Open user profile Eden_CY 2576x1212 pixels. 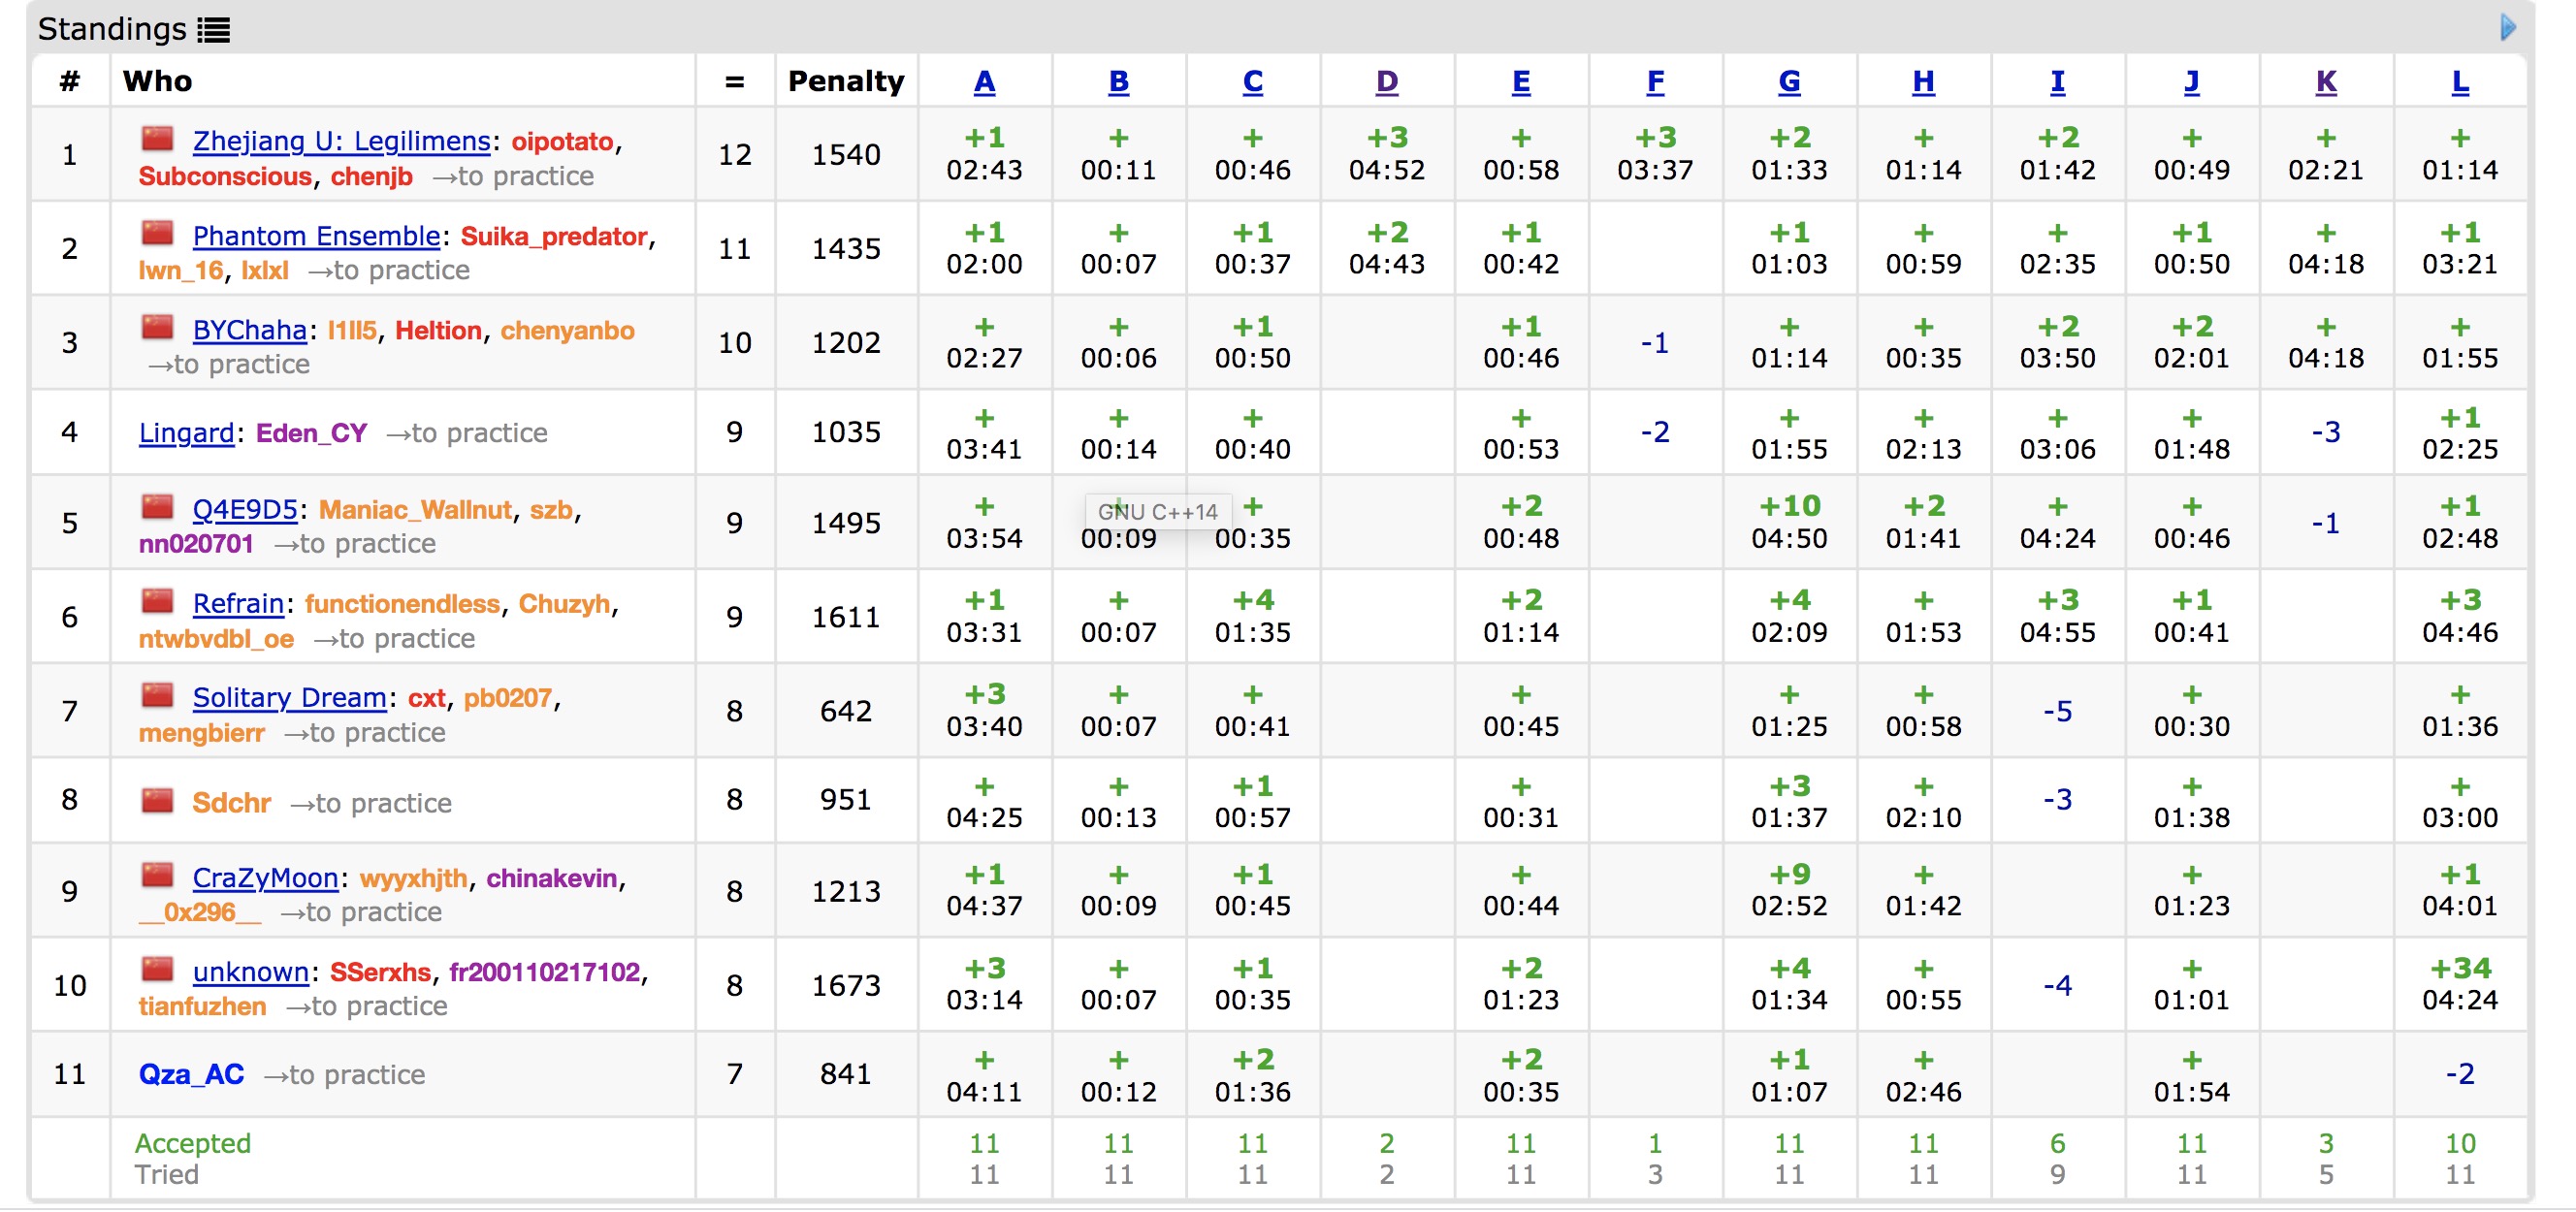coord(311,433)
